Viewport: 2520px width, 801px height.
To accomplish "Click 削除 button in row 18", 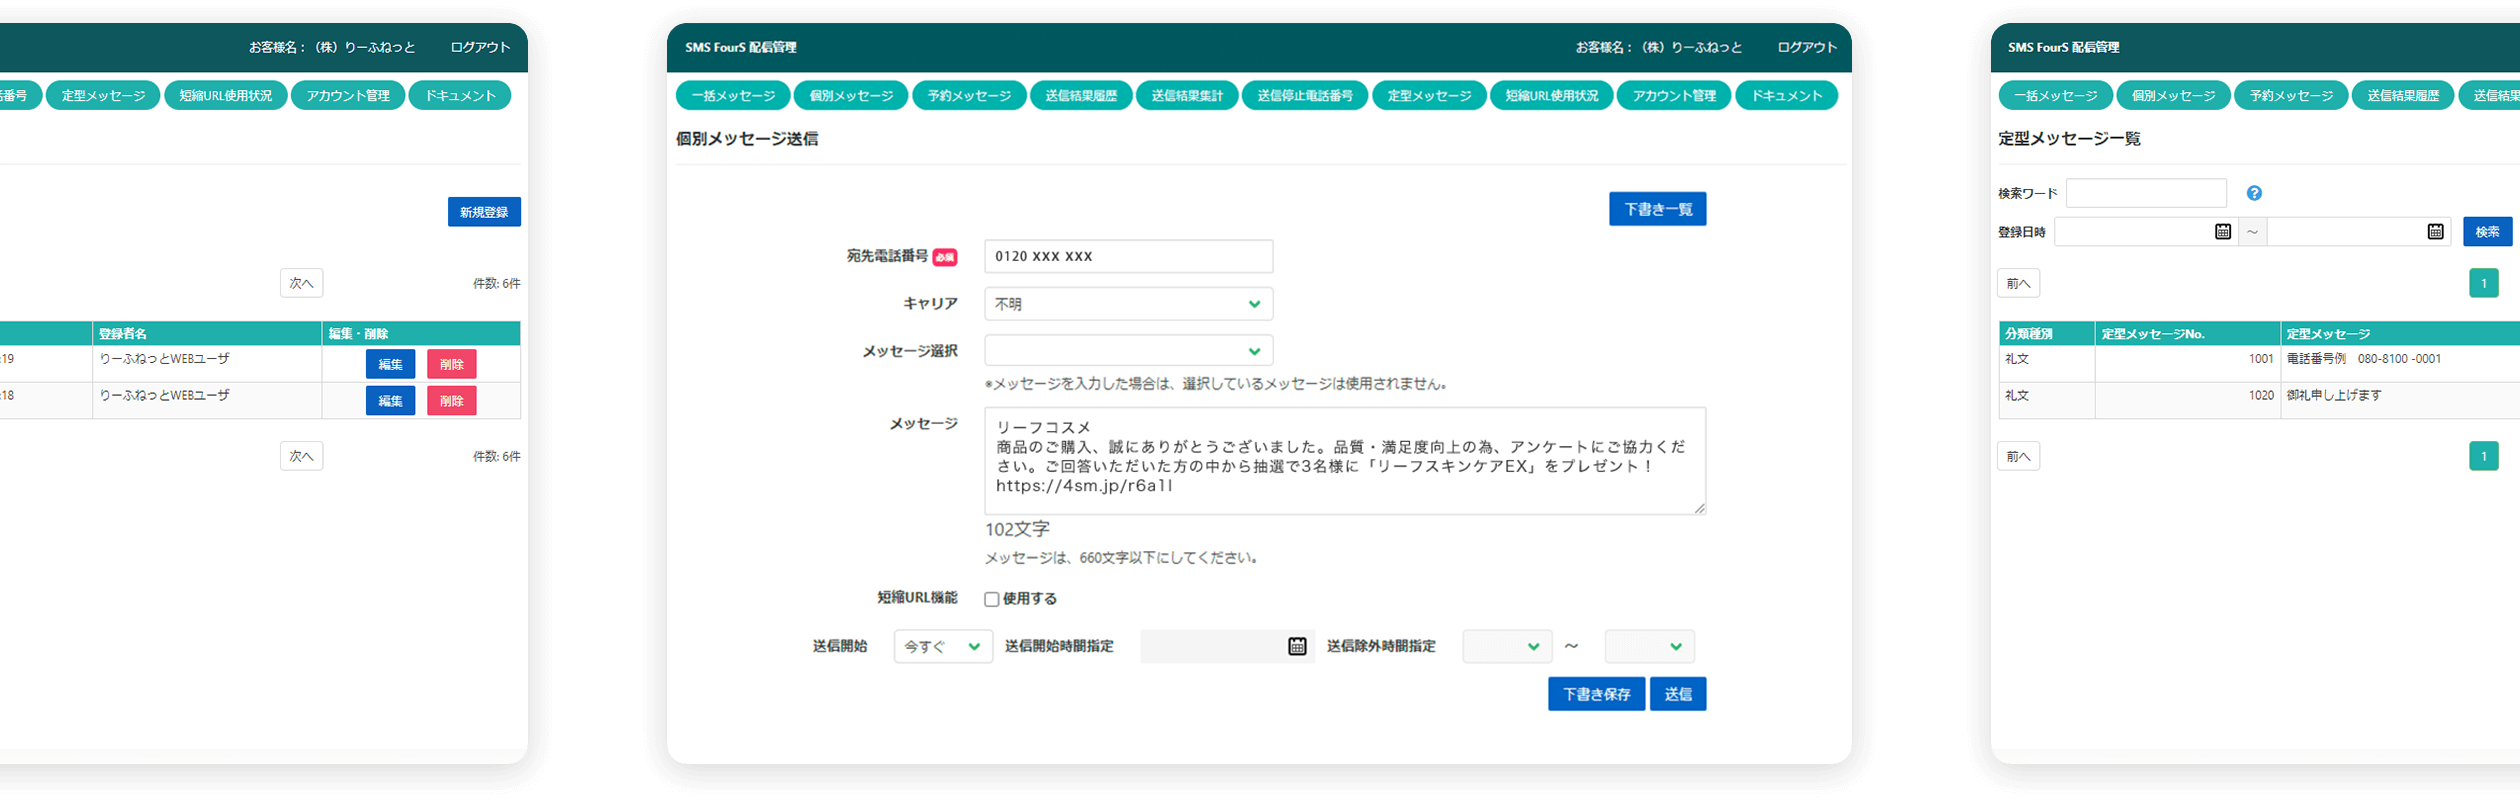I will (x=451, y=401).
